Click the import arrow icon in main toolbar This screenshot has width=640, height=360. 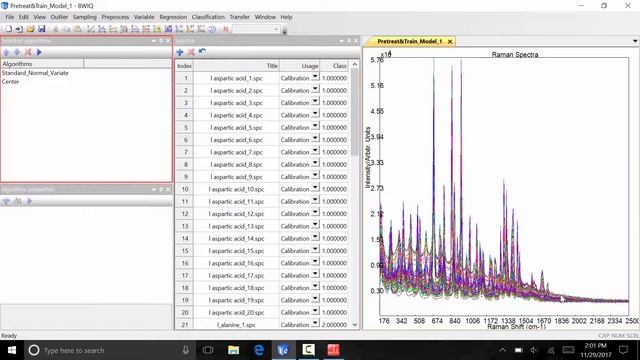pos(19,29)
